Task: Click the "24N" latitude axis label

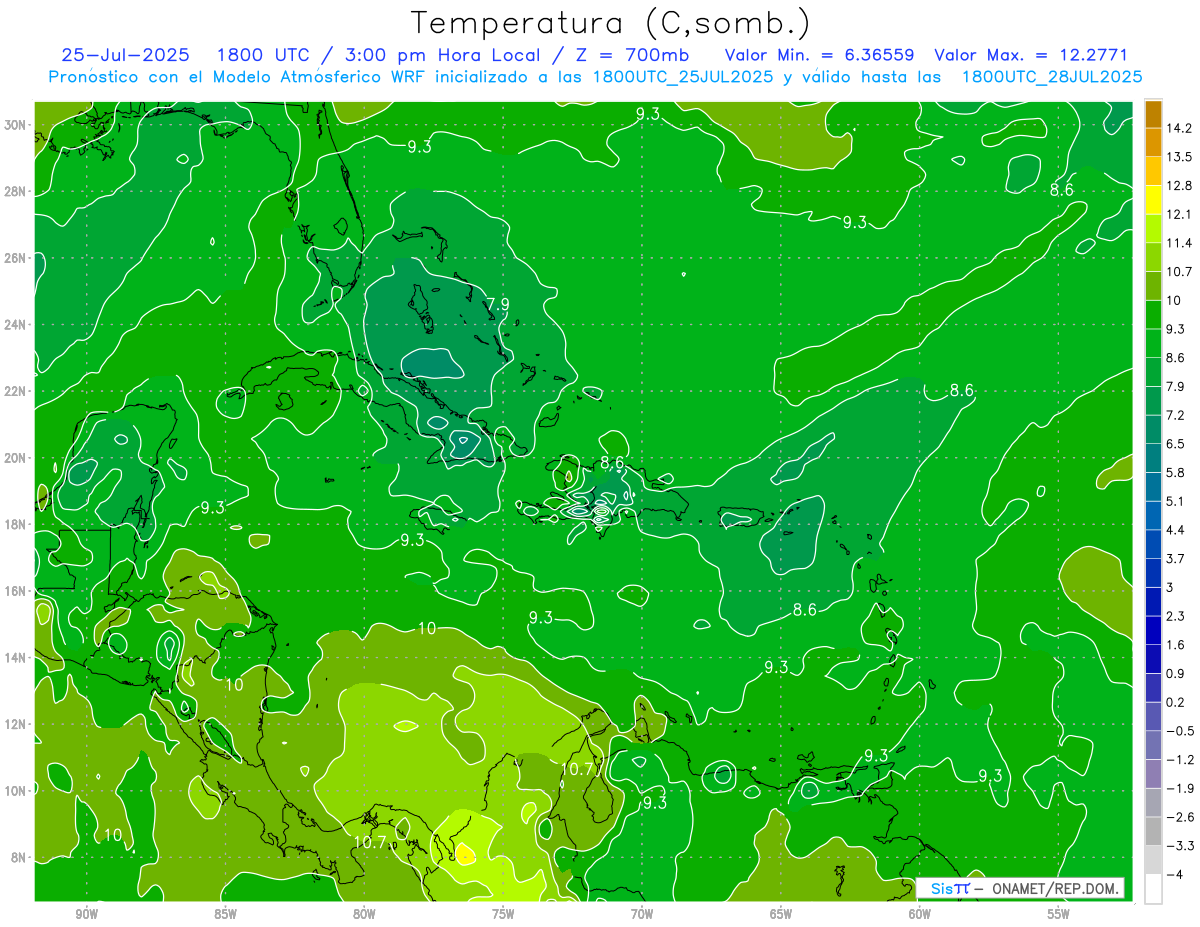Action: pyautogui.click(x=17, y=324)
